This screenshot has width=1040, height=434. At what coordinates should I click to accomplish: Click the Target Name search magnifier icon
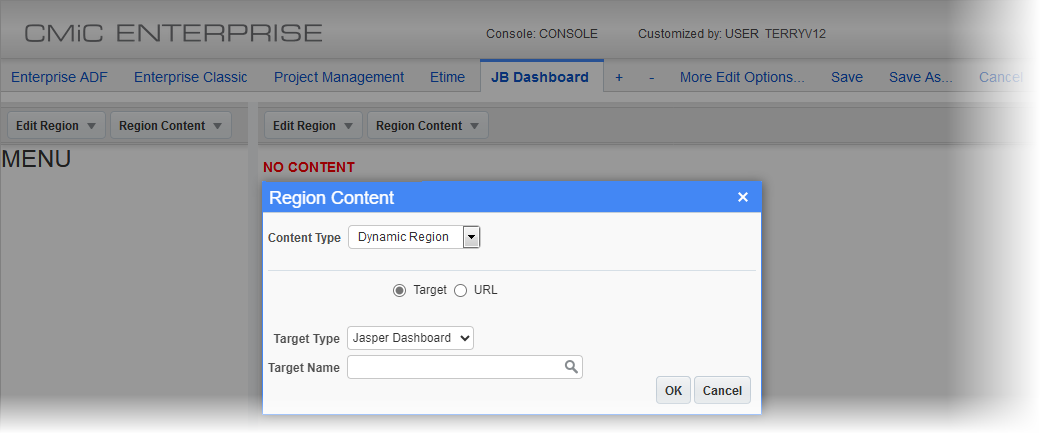click(x=571, y=367)
